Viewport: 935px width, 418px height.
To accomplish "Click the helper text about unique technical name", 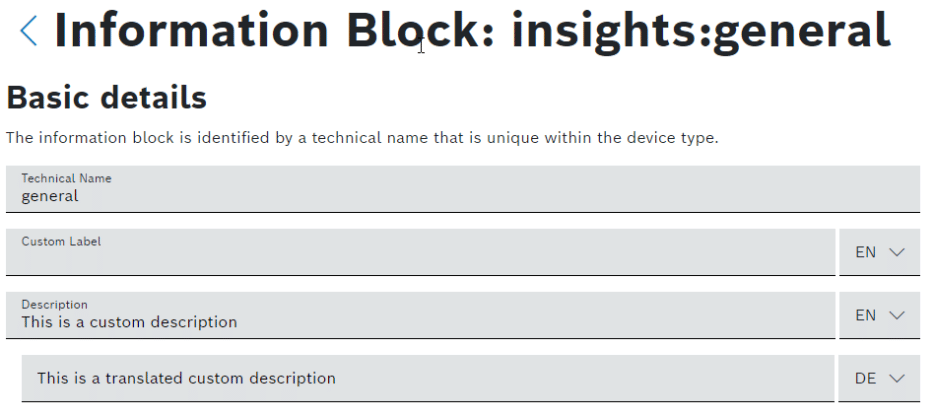I will [362, 138].
